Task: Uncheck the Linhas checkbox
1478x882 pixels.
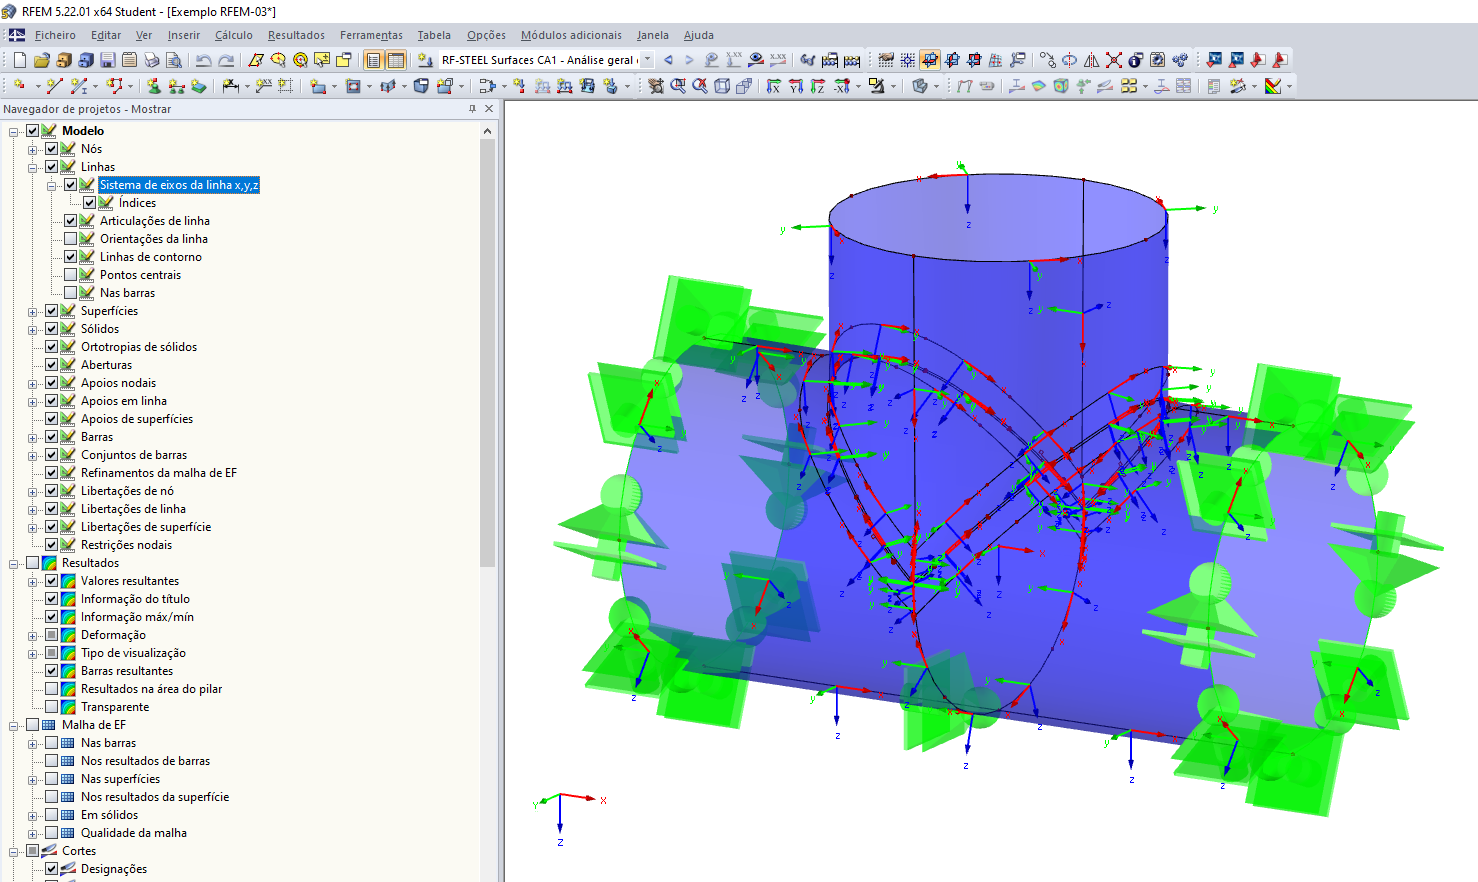Action: coord(51,167)
